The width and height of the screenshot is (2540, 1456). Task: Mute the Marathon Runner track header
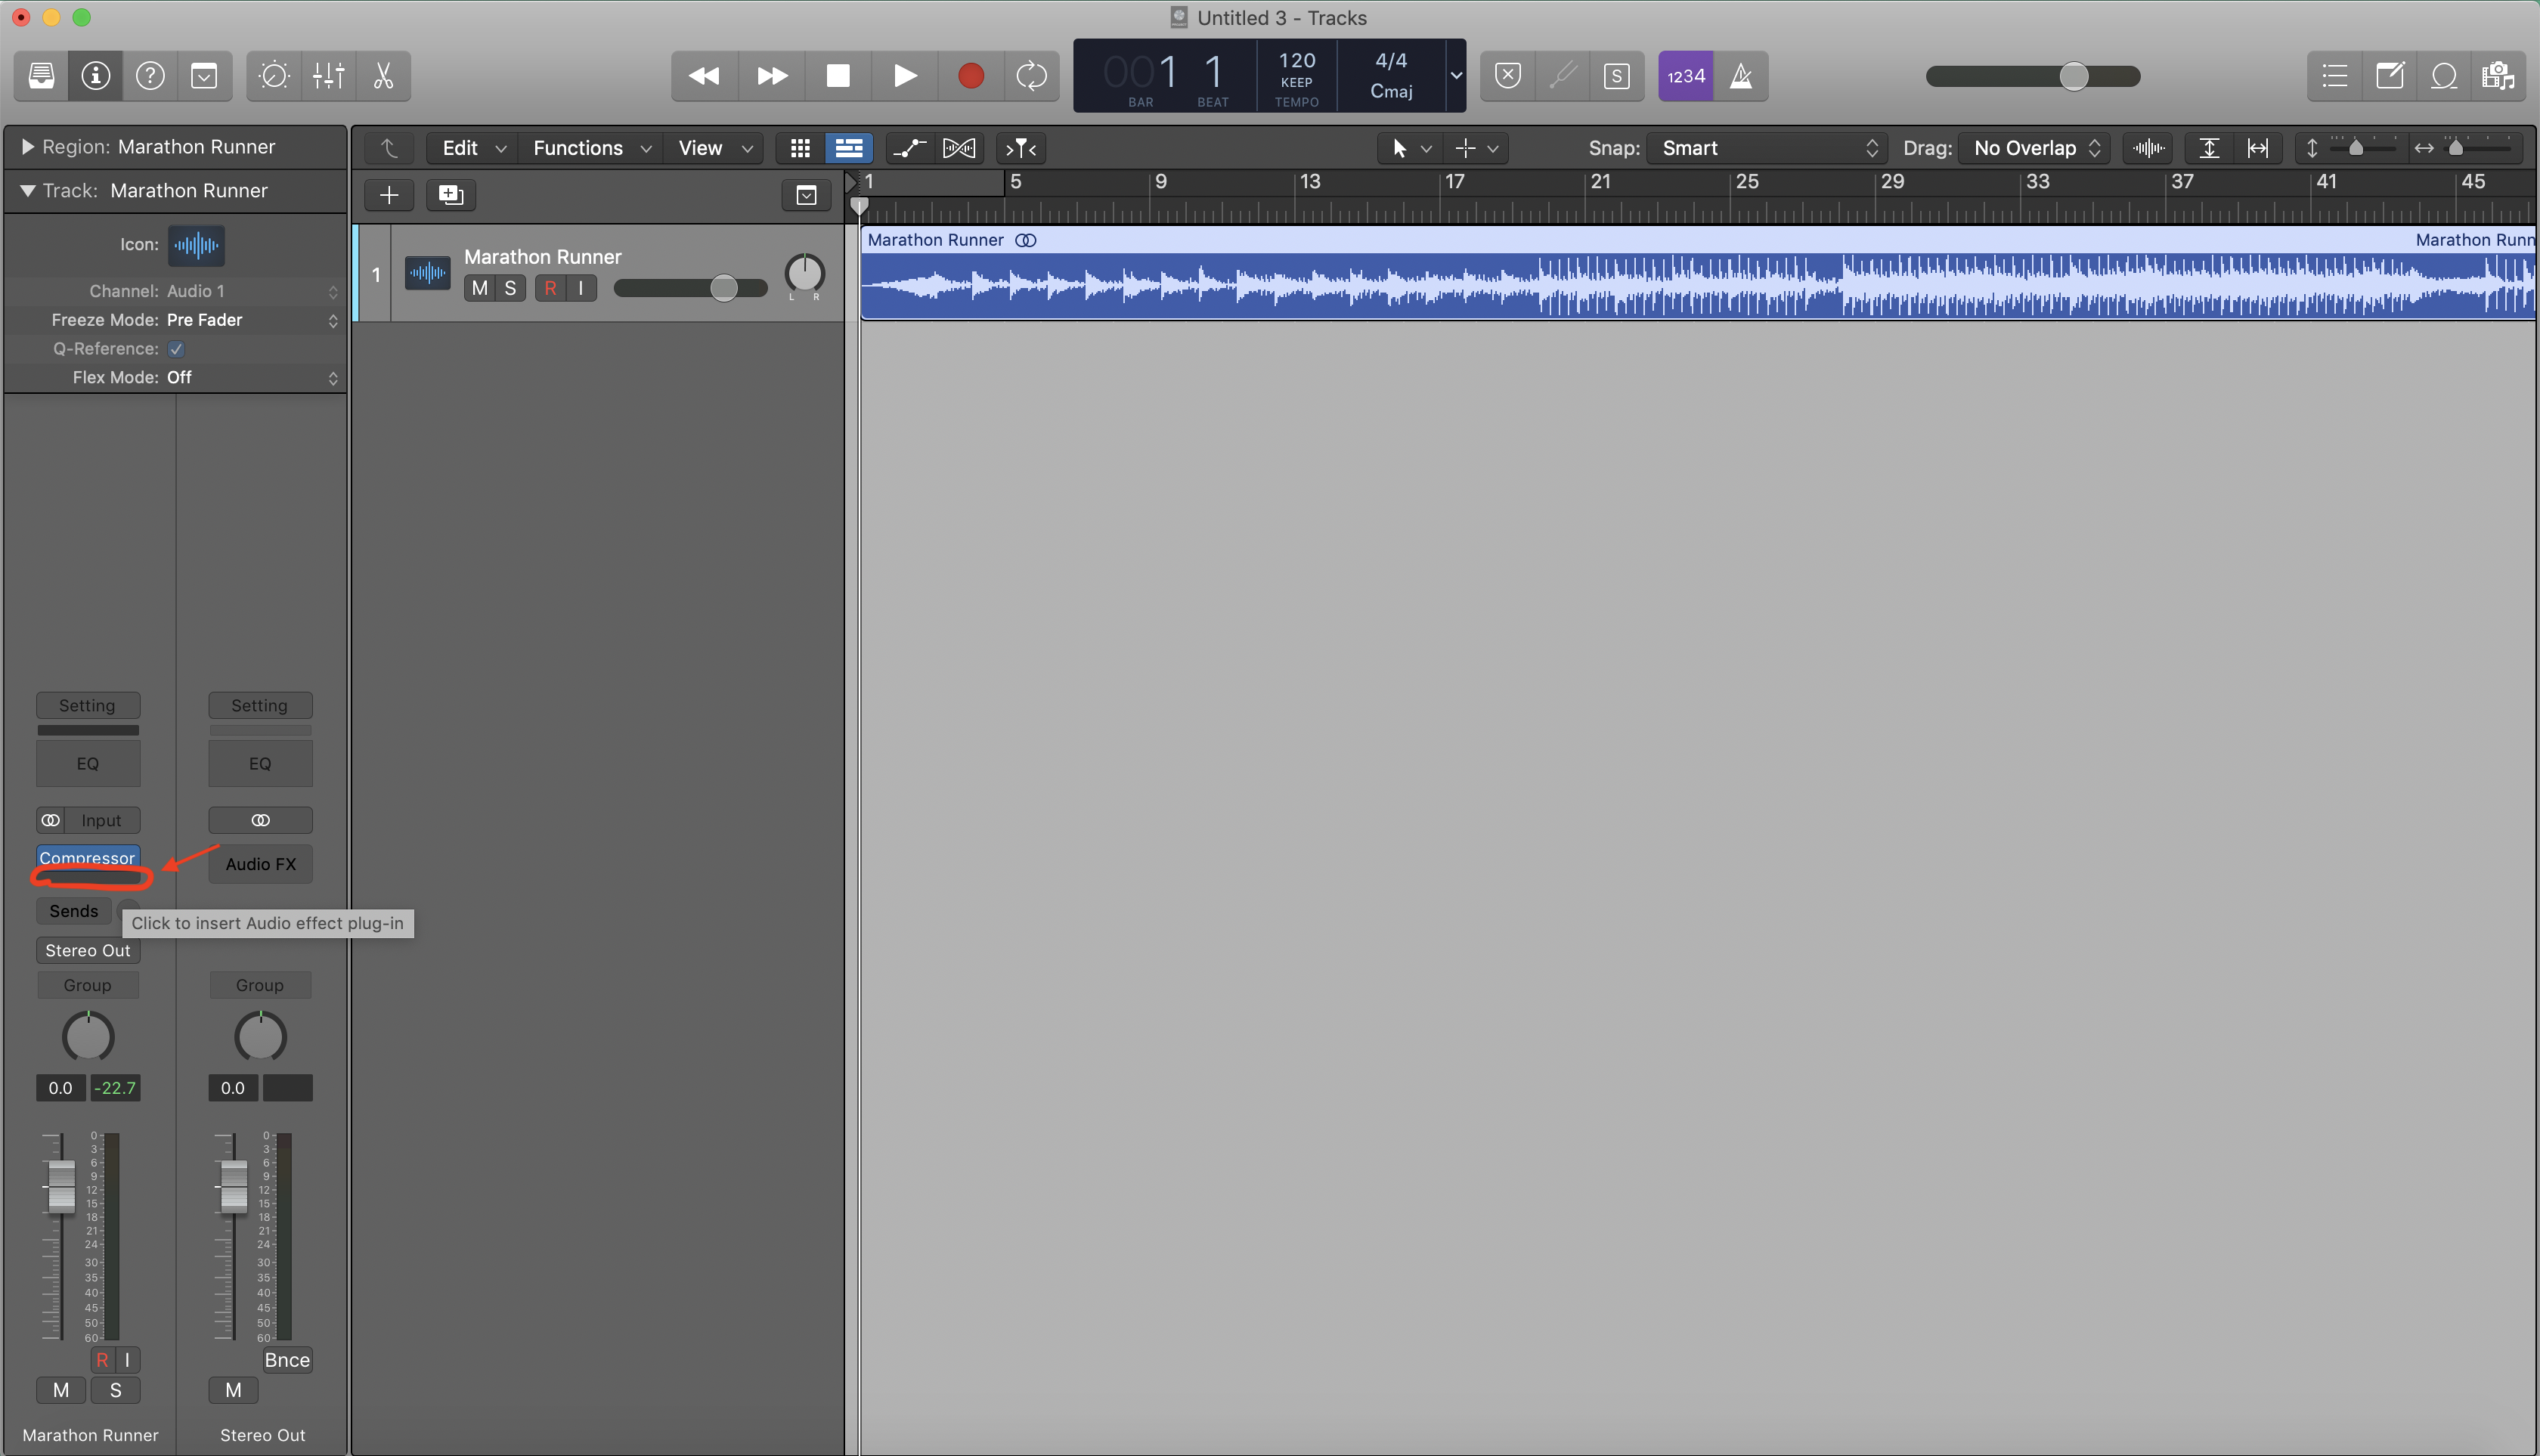point(480,288)
